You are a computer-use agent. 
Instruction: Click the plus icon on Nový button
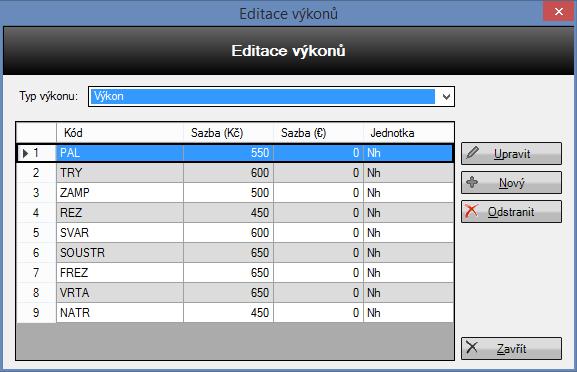[x=472, y=182]
